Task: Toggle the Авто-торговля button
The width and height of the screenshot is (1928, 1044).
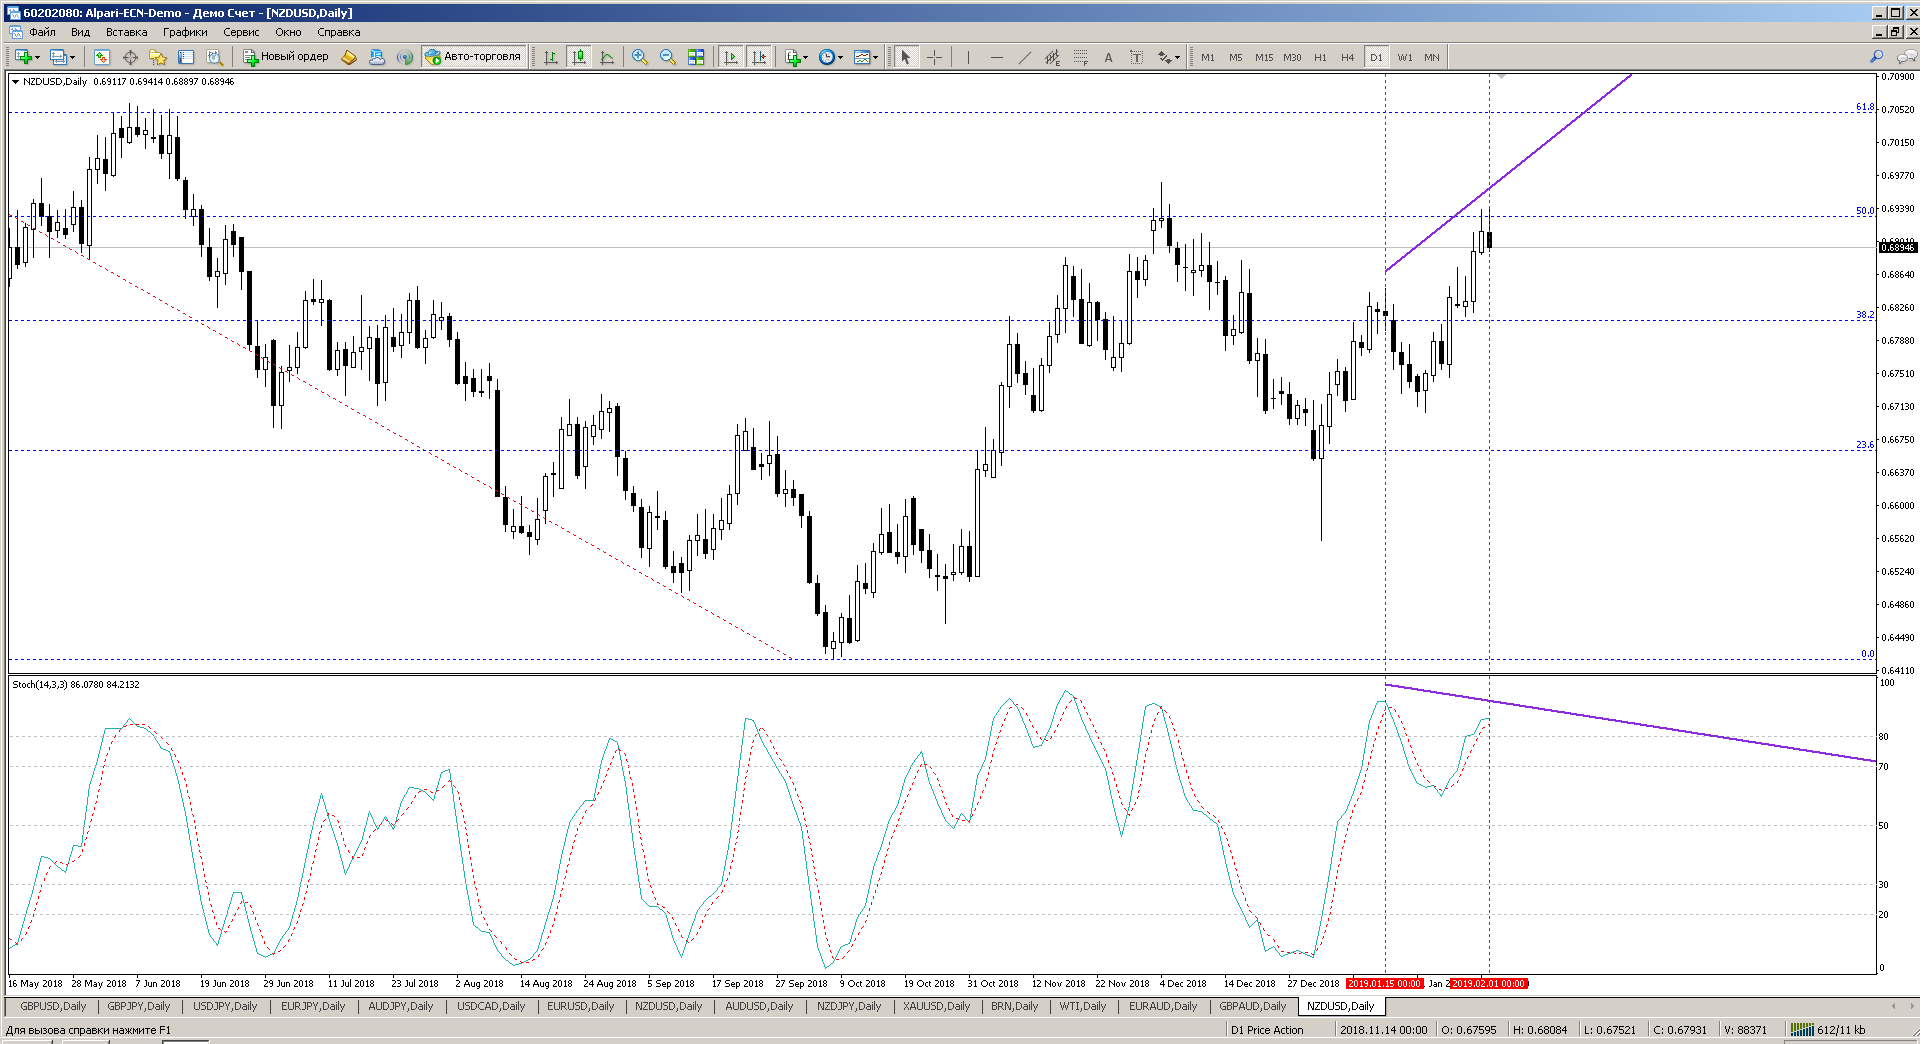Action: (x=473, y=57)
